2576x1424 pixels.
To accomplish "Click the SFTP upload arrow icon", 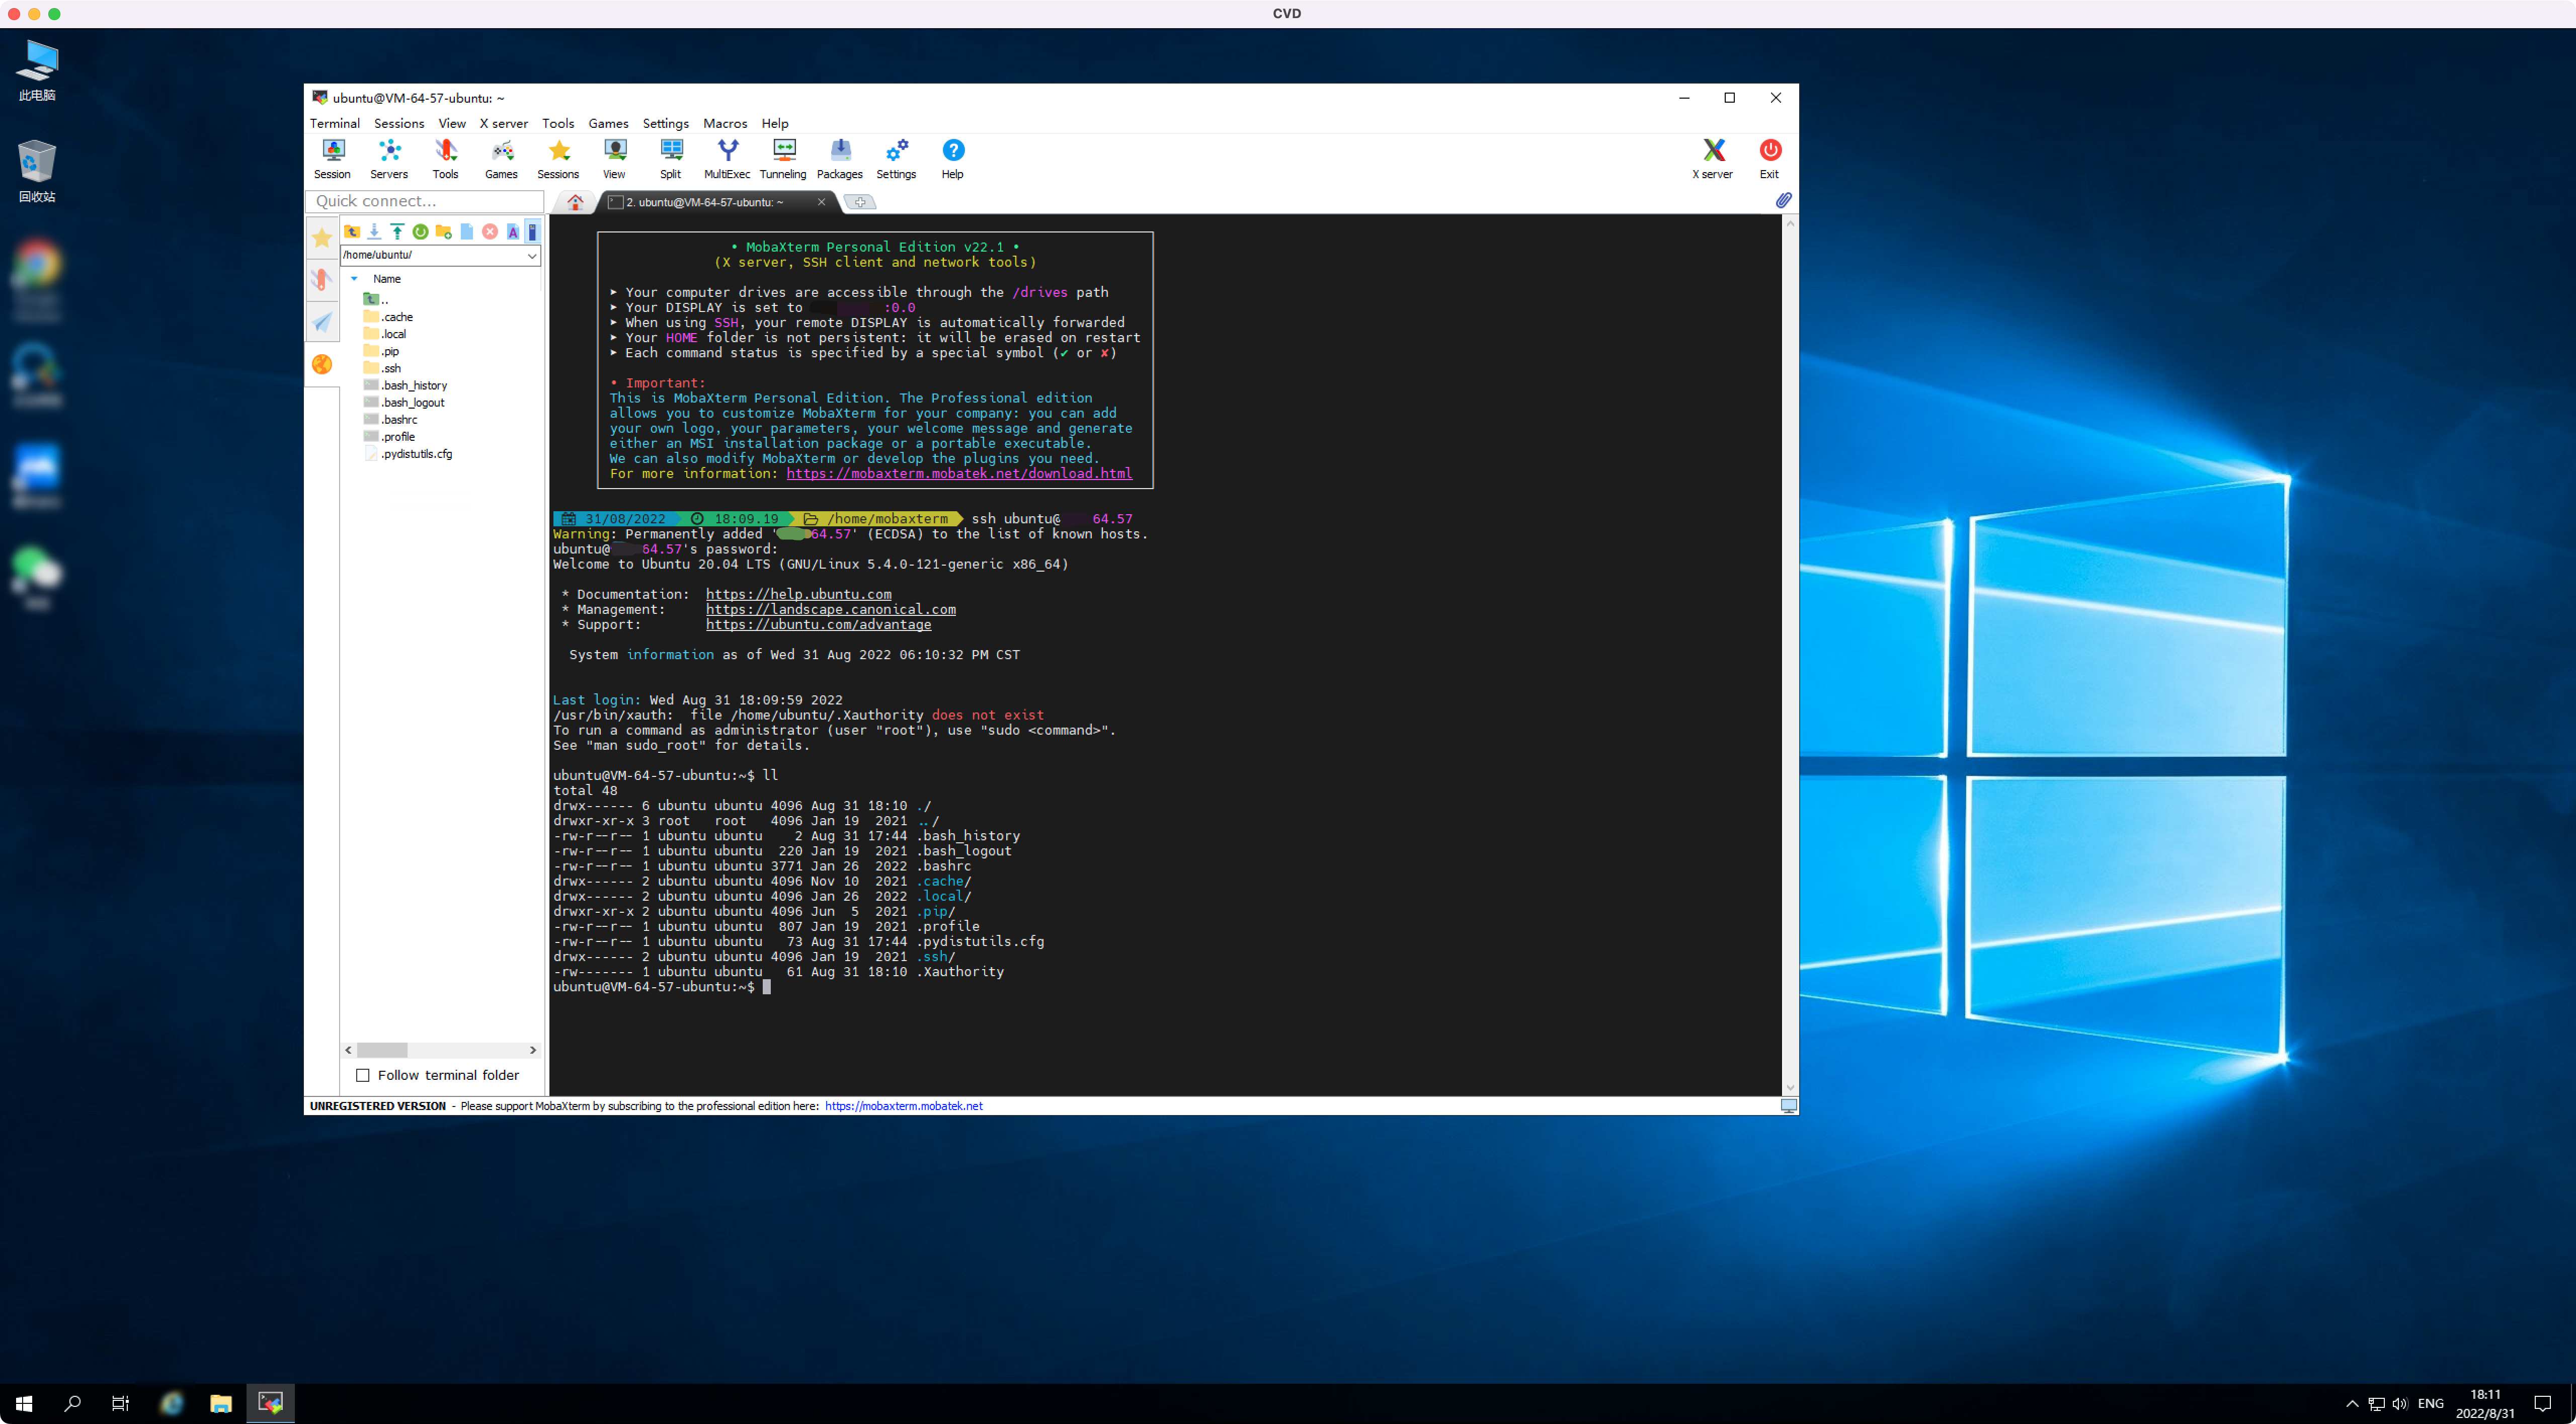I will click(x=397, y=231).
